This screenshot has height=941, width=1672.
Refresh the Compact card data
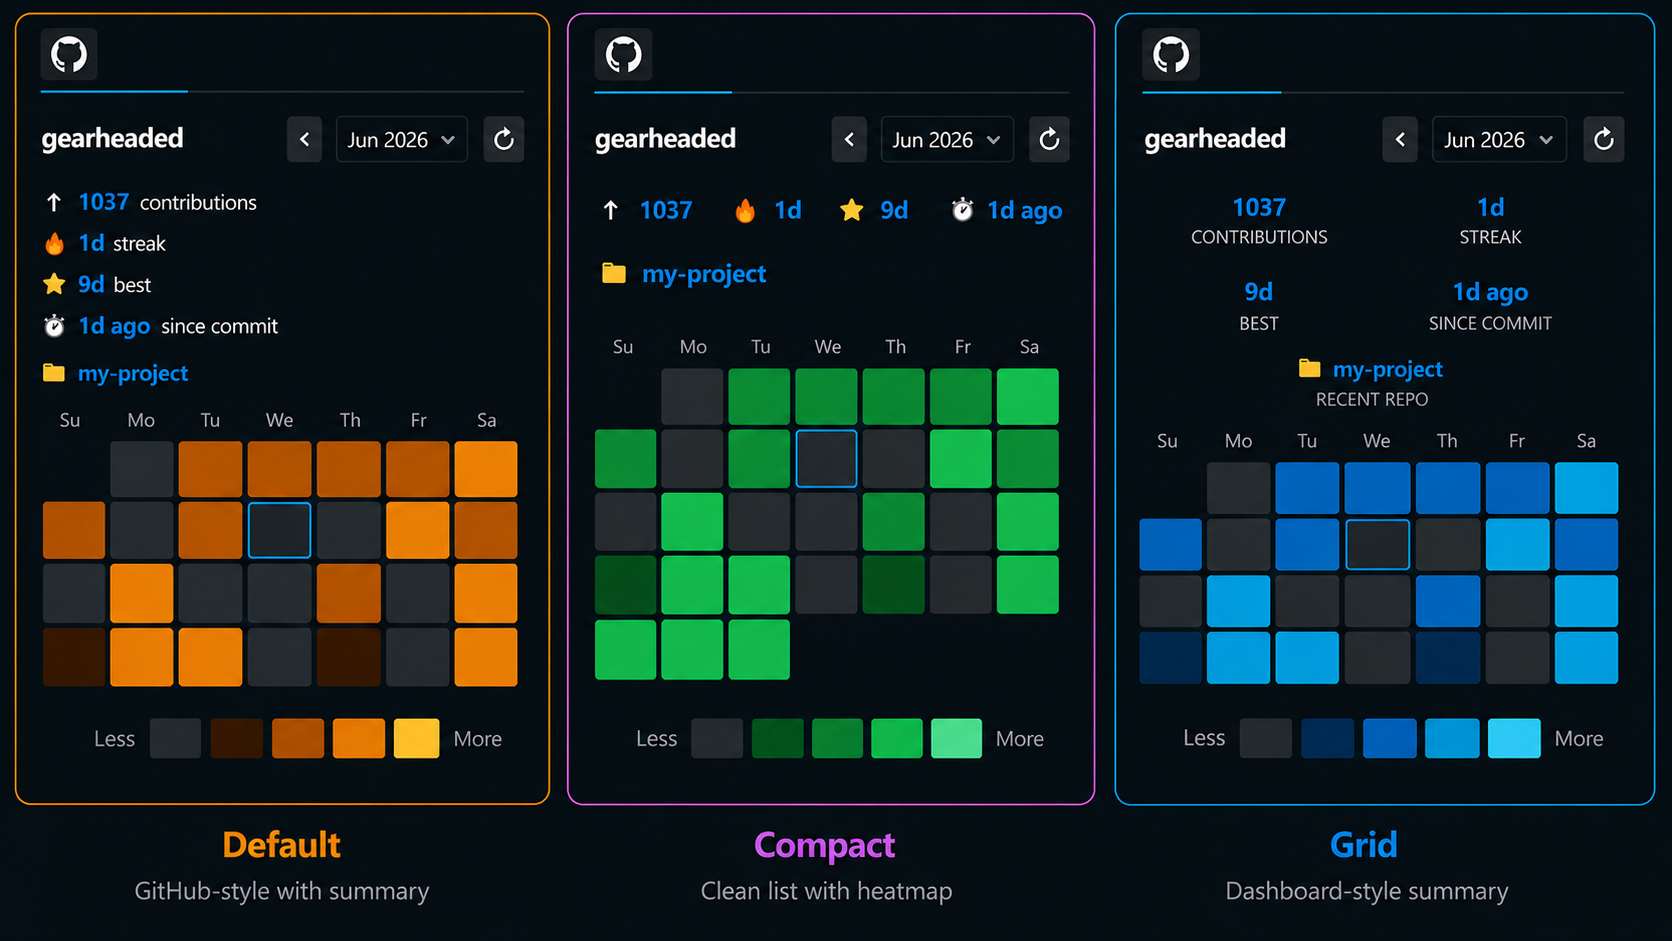1049,139
